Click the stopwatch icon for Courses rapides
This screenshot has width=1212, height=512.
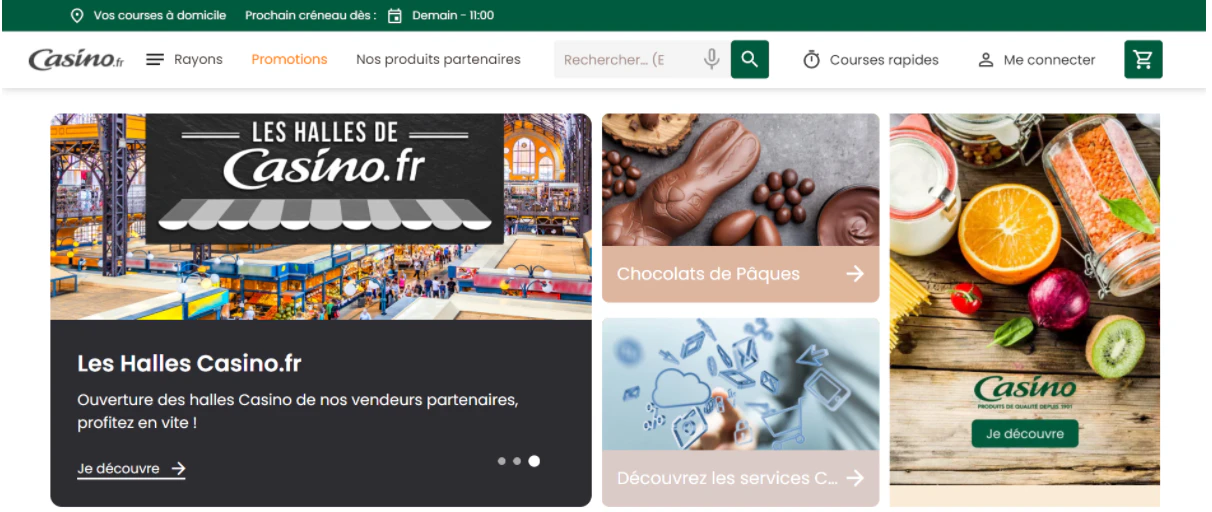coord(812,59)
